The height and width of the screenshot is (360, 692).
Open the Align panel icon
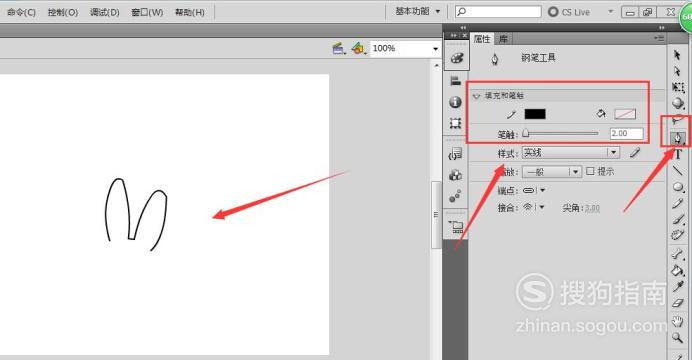tap(455, 80)
